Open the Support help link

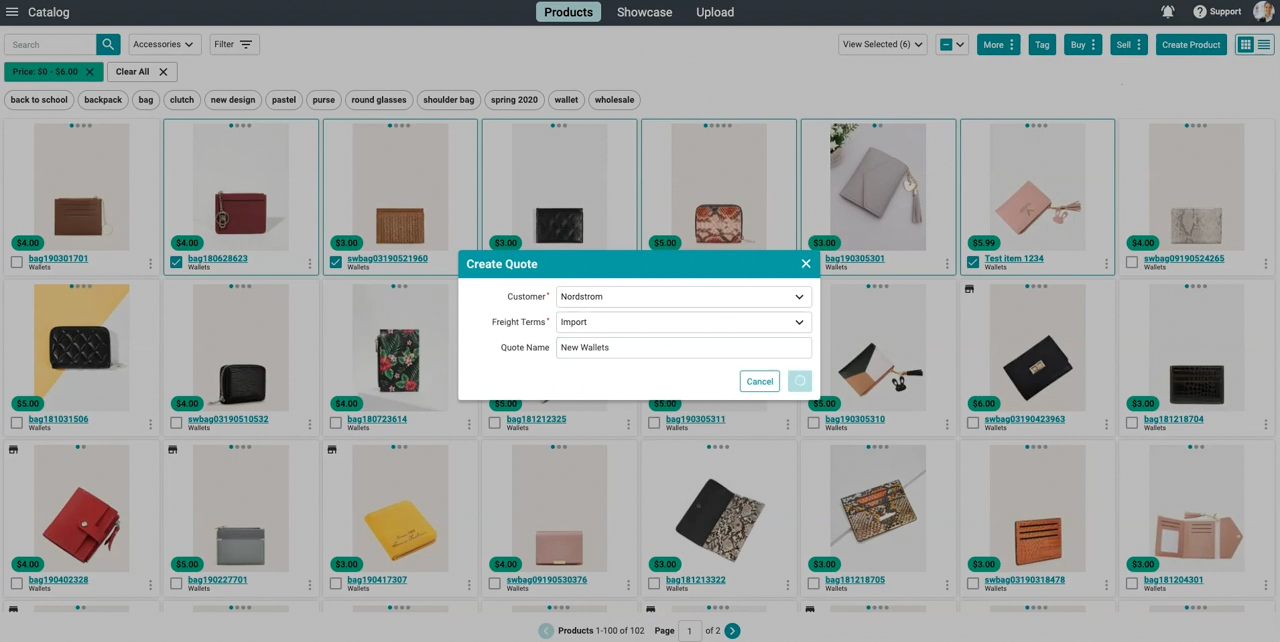[1217, 12]
